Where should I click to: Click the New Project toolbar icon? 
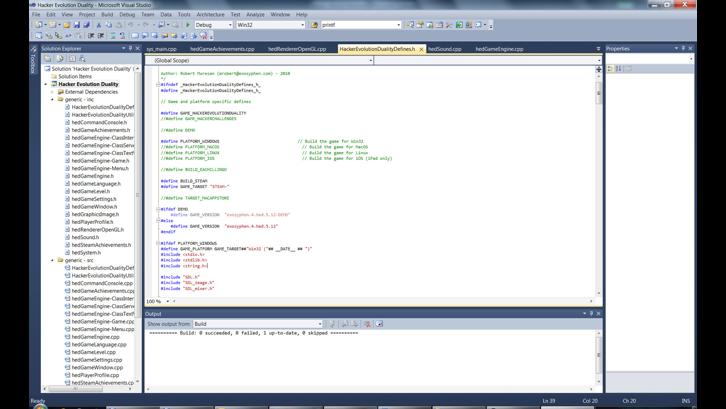point(38,25)
